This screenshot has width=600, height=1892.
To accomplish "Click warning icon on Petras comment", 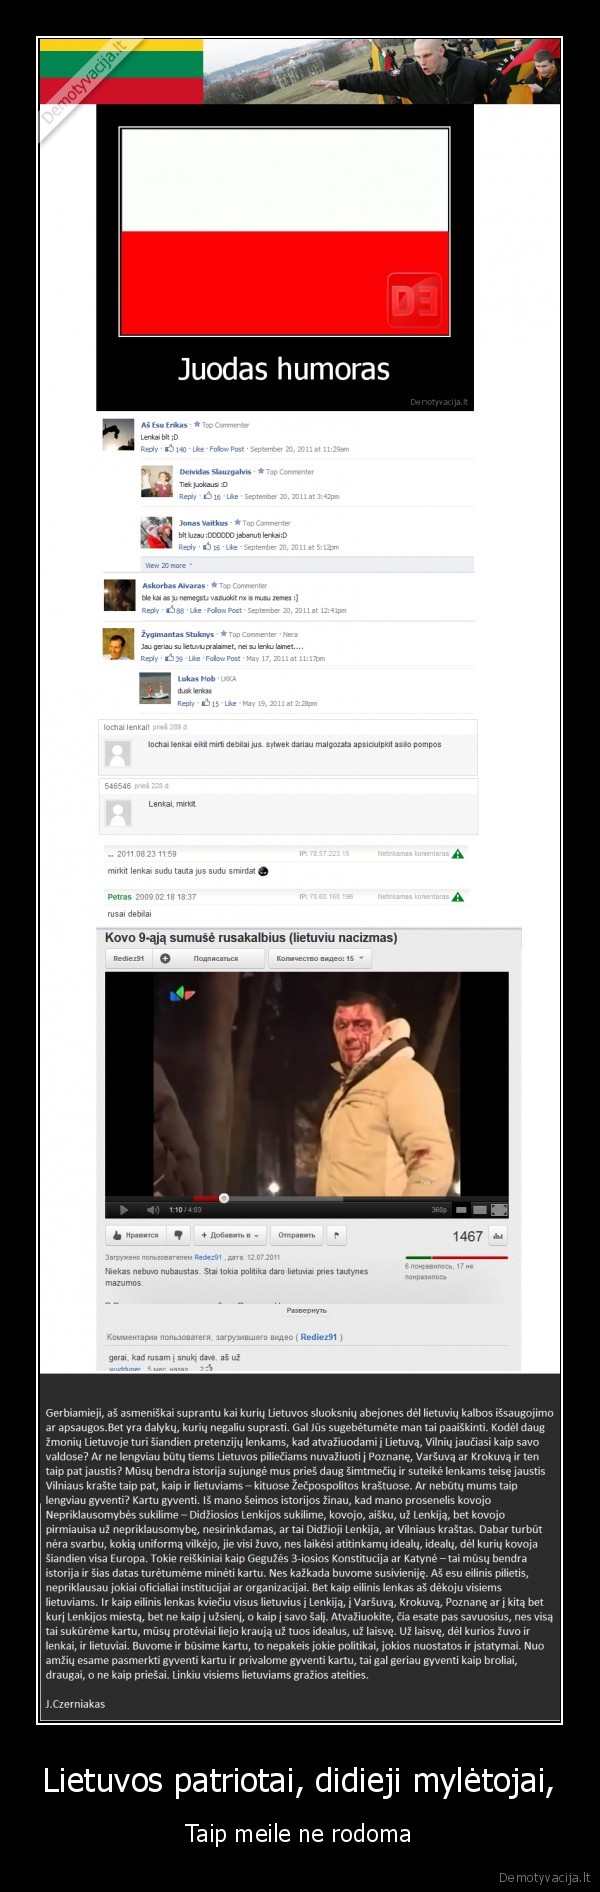I will click(x=458, y=897).
